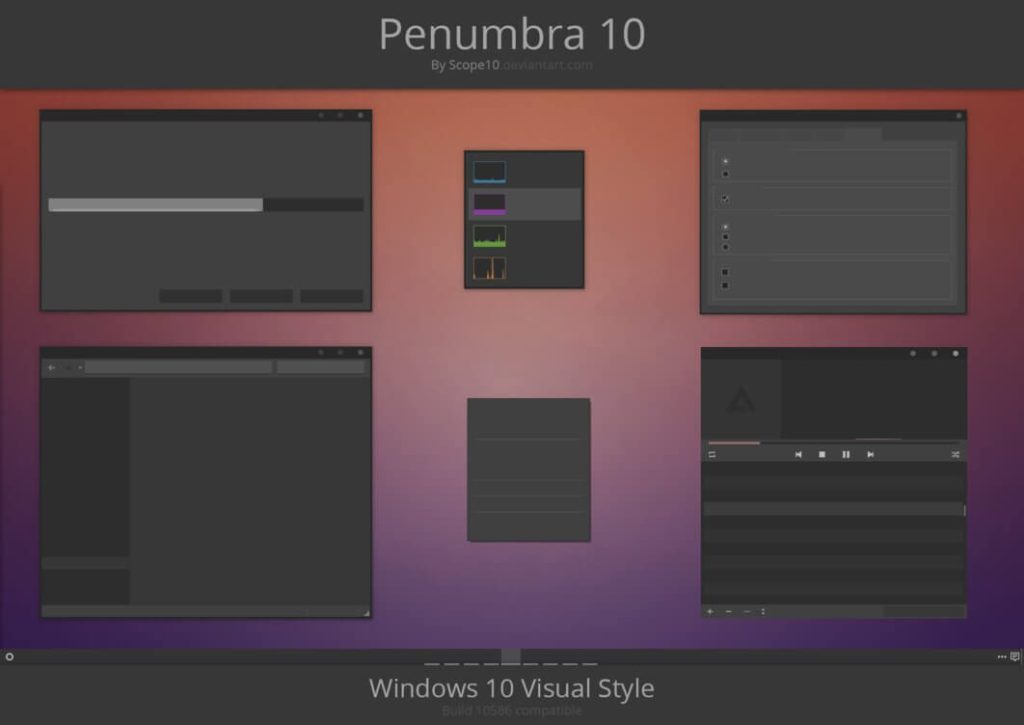This screenshot has height=725, width=1024.
Task: Click the forward arrow in the browser window
Action: 80,366
